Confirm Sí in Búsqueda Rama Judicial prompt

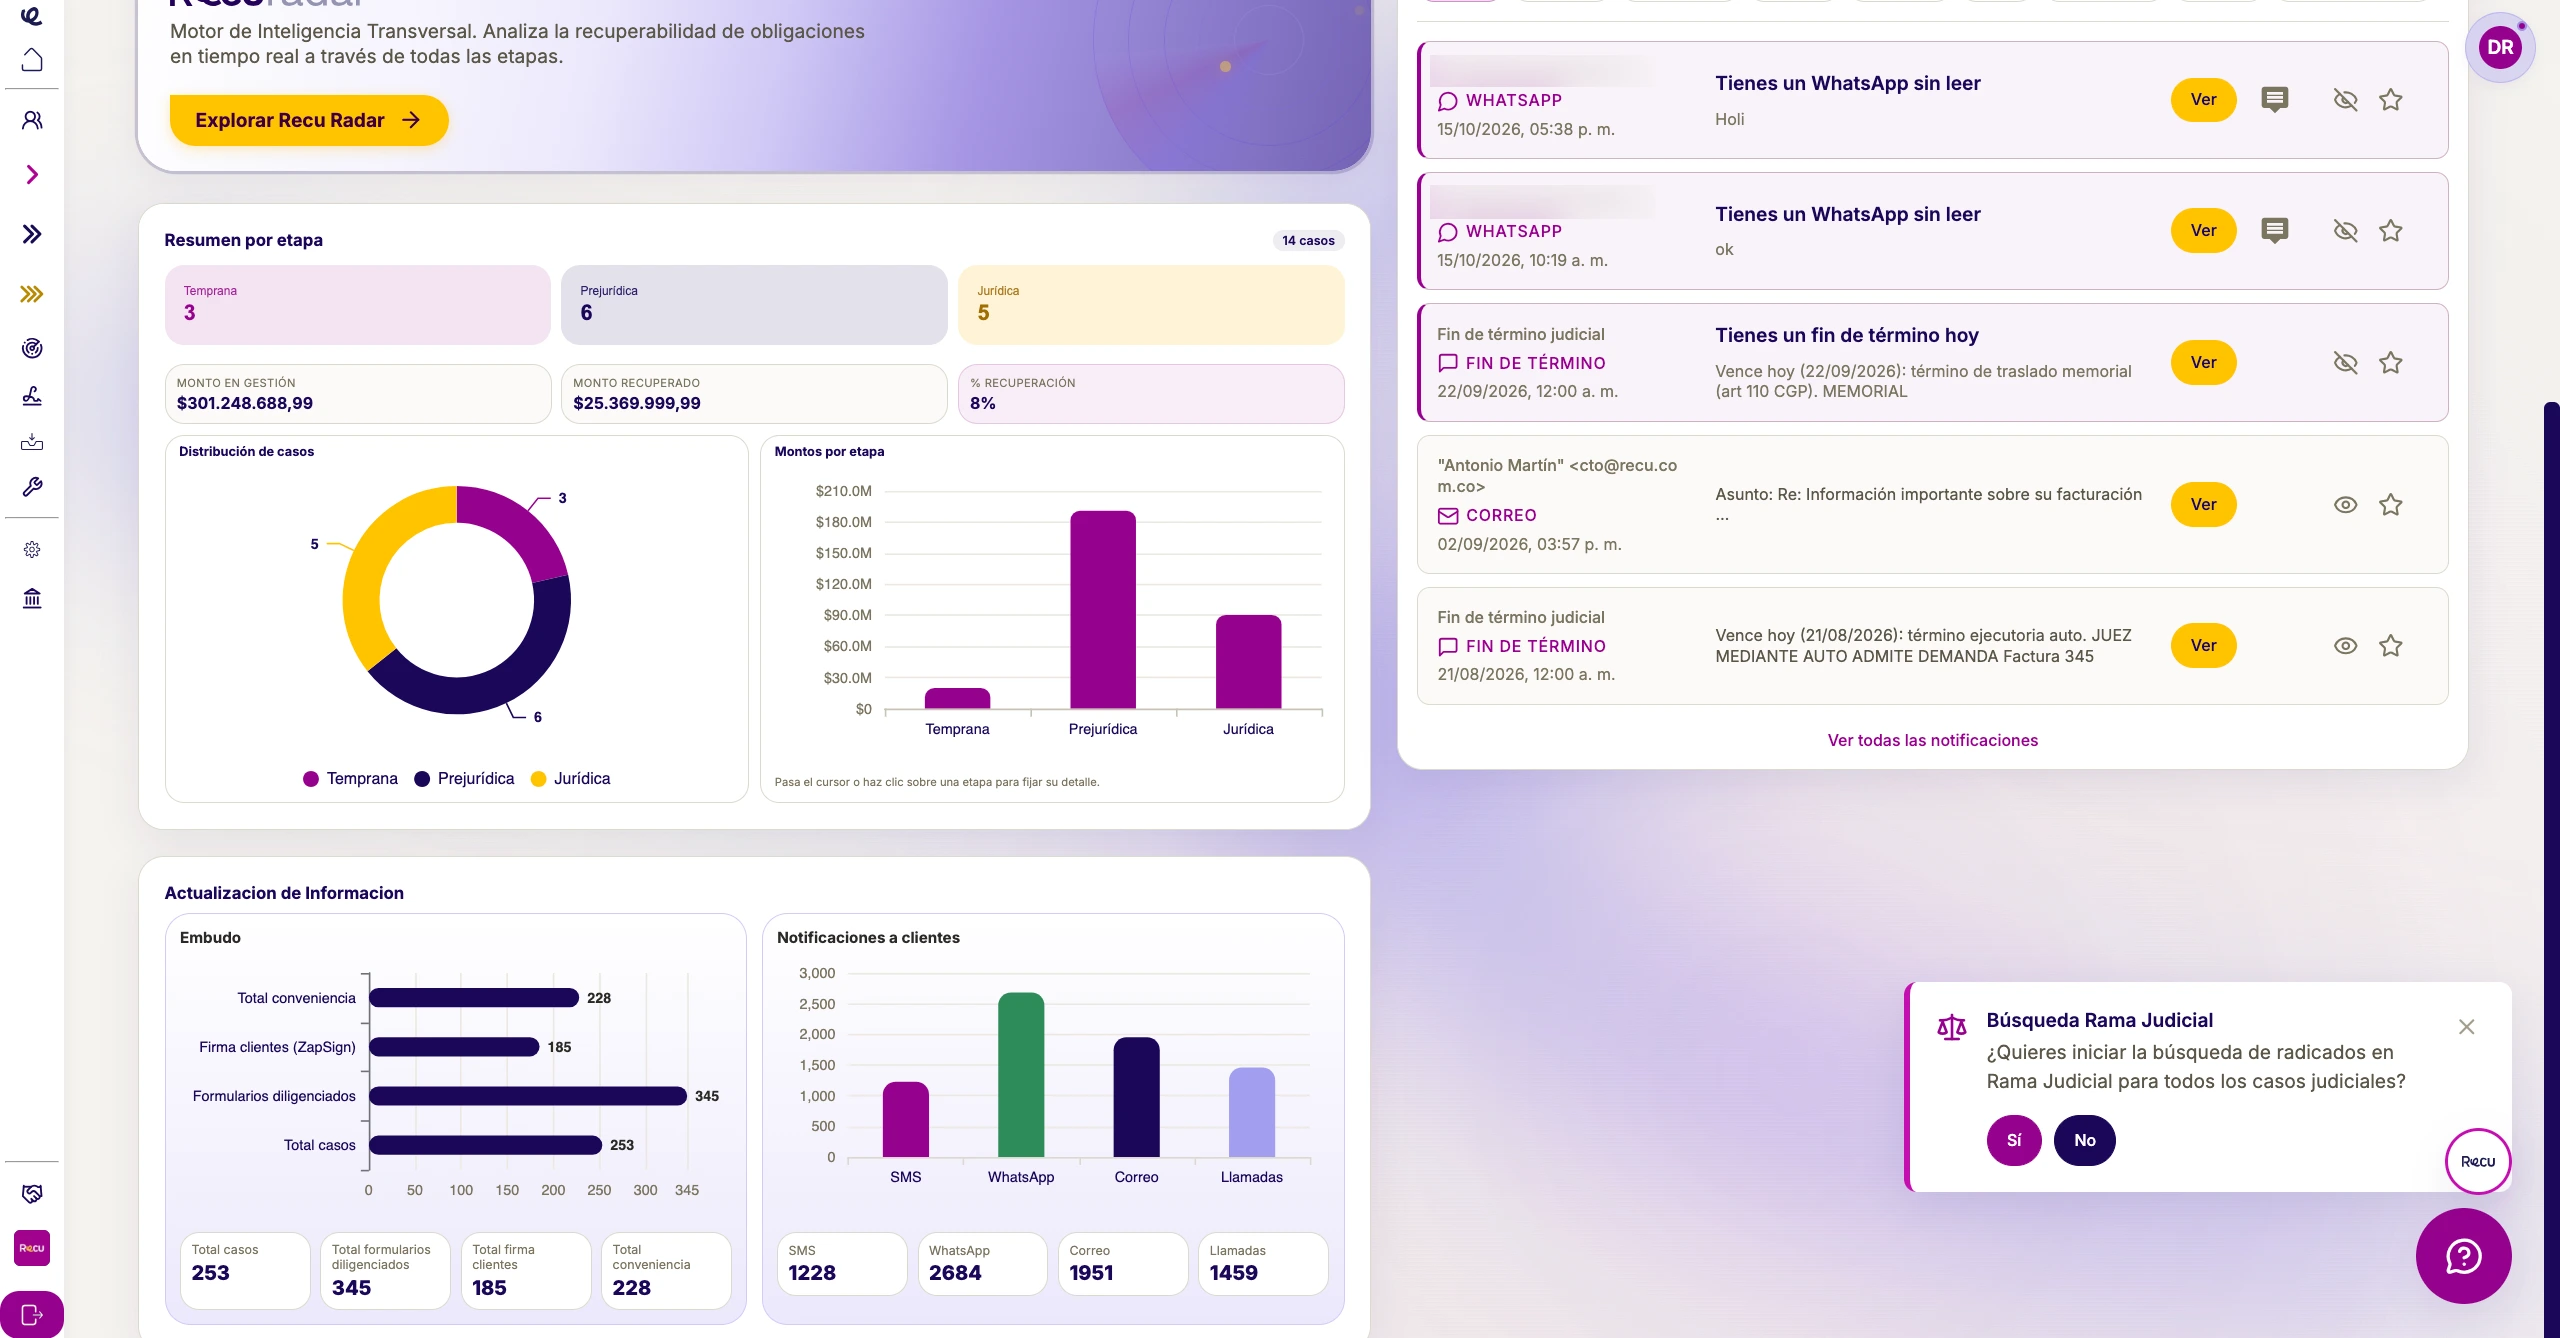[x=2014, y=1140]
